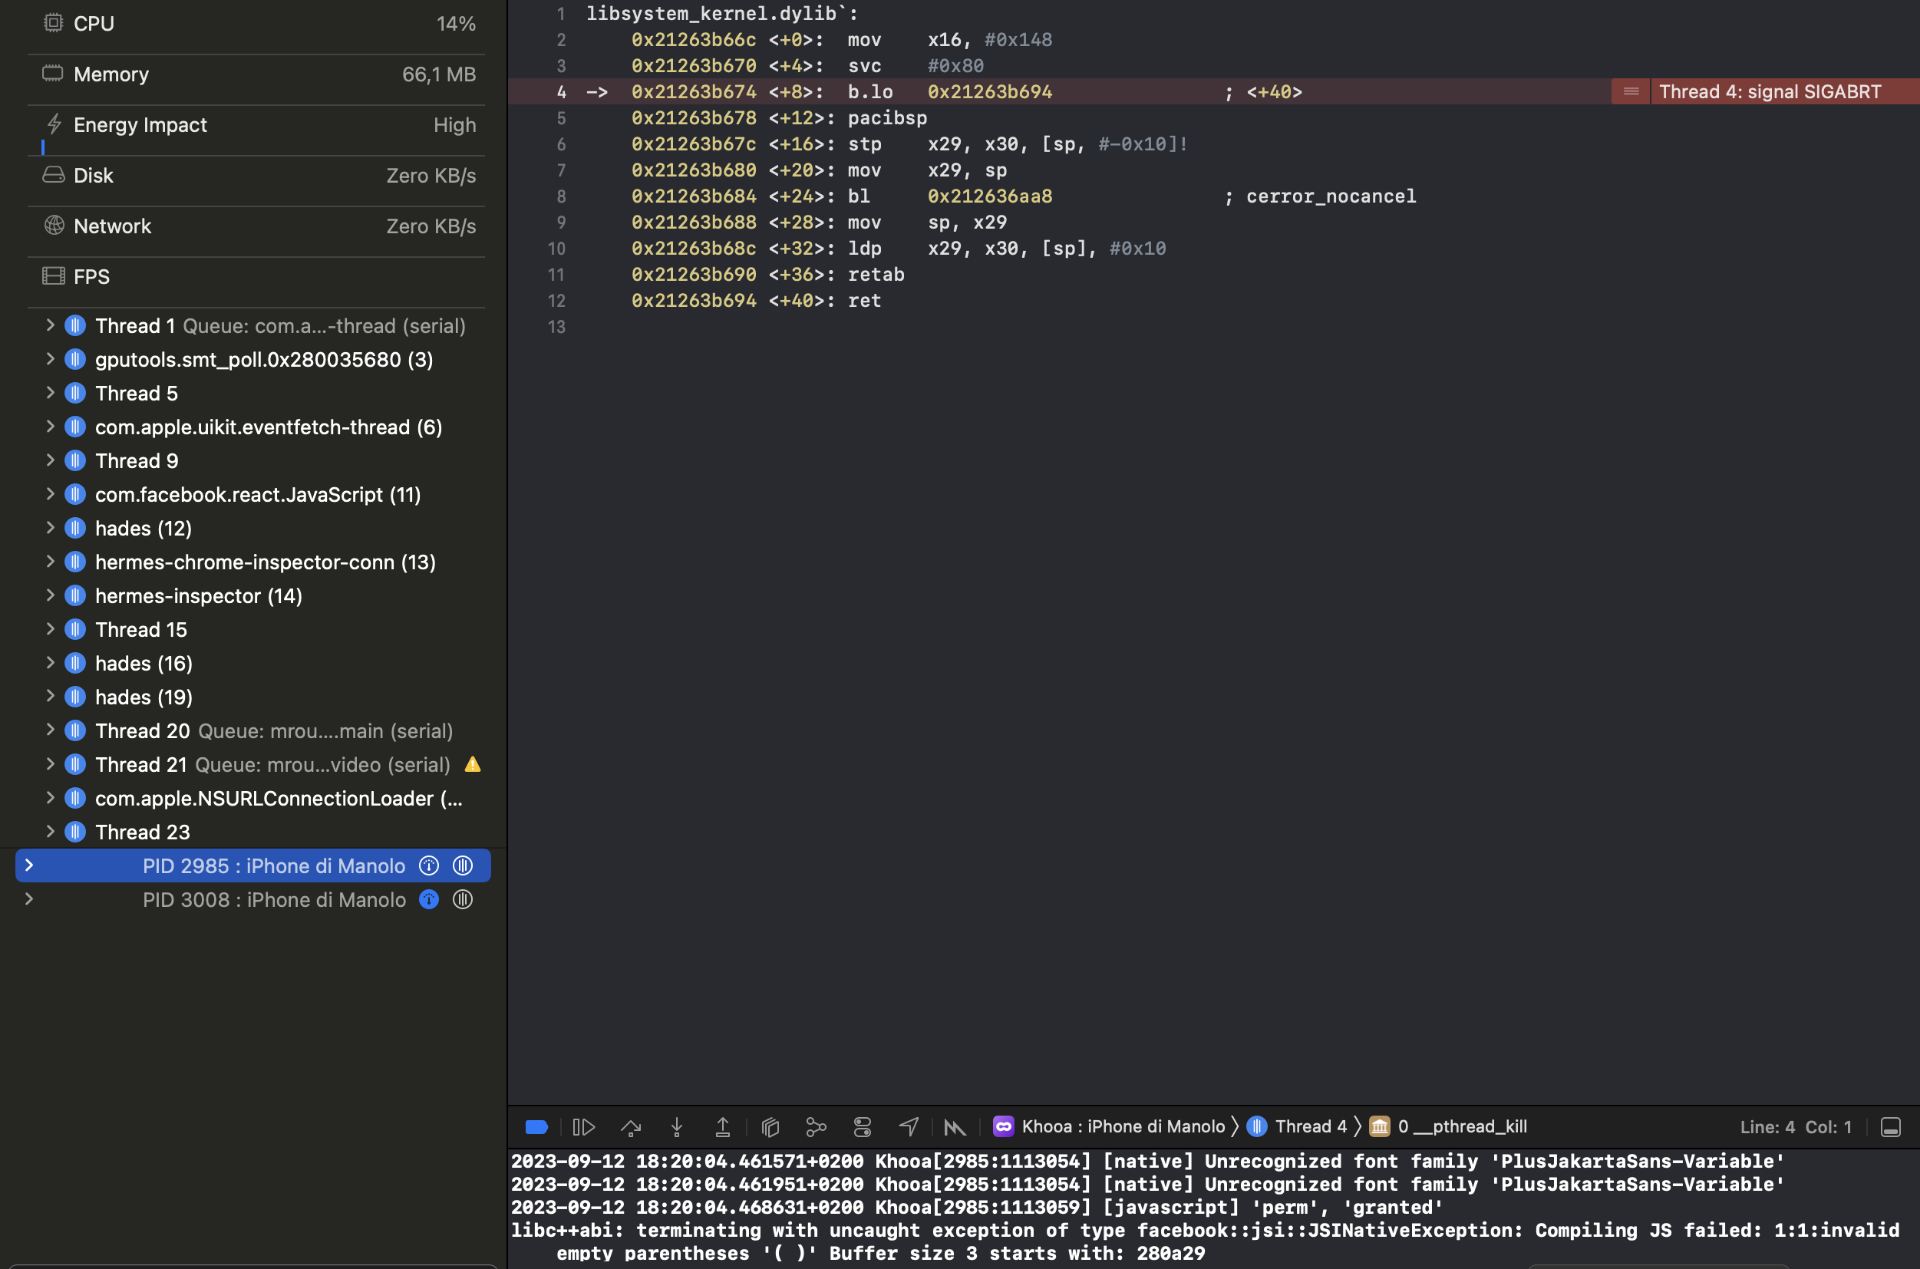Open the Debug Memory Graph tool

(816, 1127)
